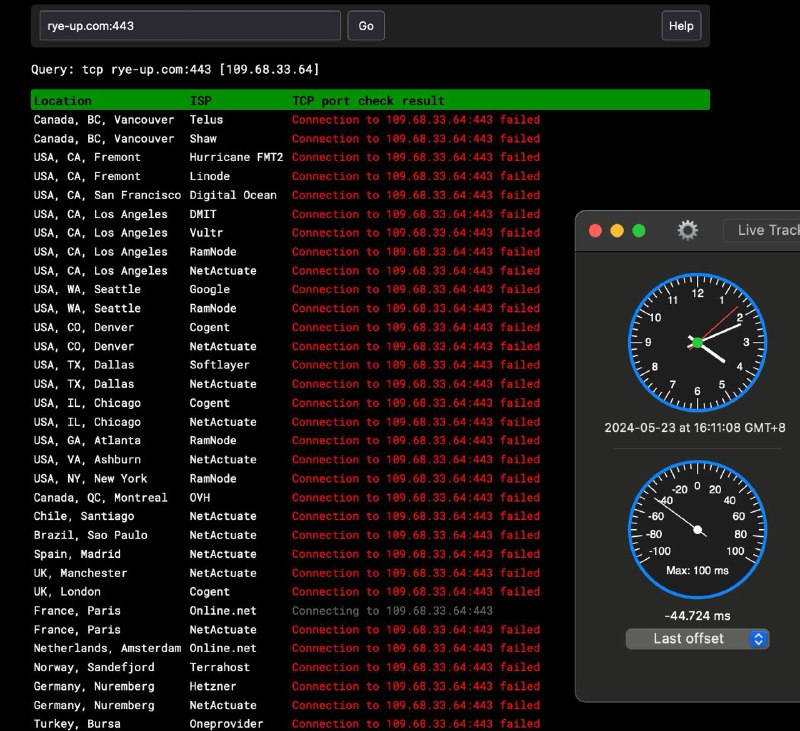Viewport: 800px width, 731px height.
Task: Click the rye-up.com:443 address input field
Action: click(x=190, y=26)
